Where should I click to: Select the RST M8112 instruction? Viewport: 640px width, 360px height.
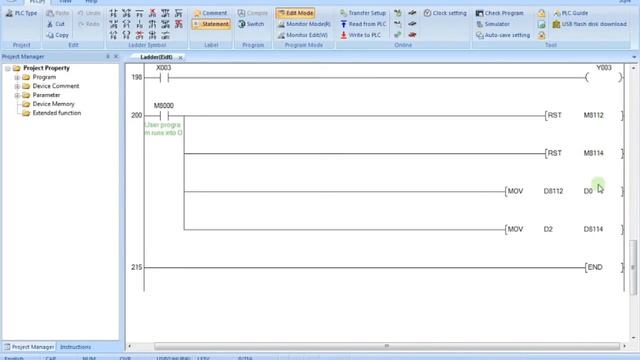point(584,116)
